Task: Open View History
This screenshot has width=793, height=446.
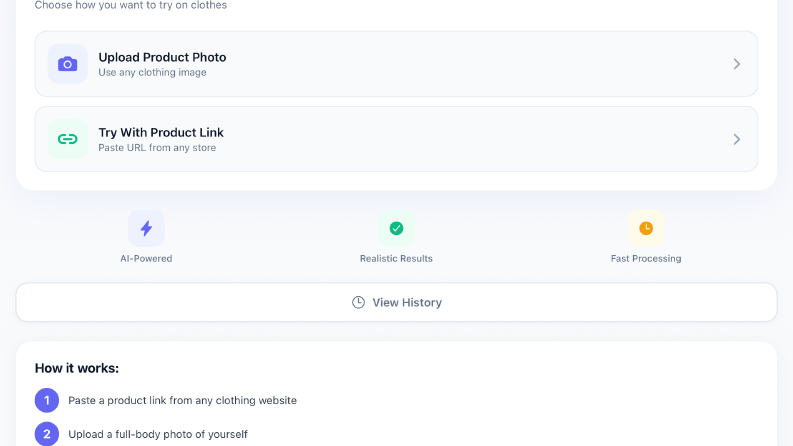Action: point(396,302)
